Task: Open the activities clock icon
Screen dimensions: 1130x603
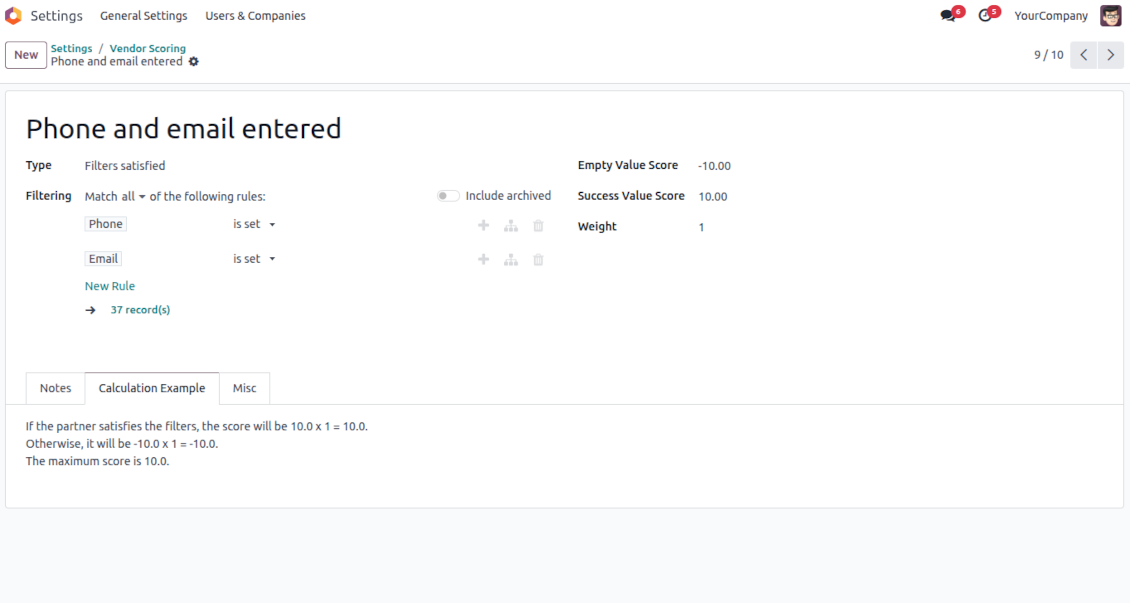Action: pos(984,16)
